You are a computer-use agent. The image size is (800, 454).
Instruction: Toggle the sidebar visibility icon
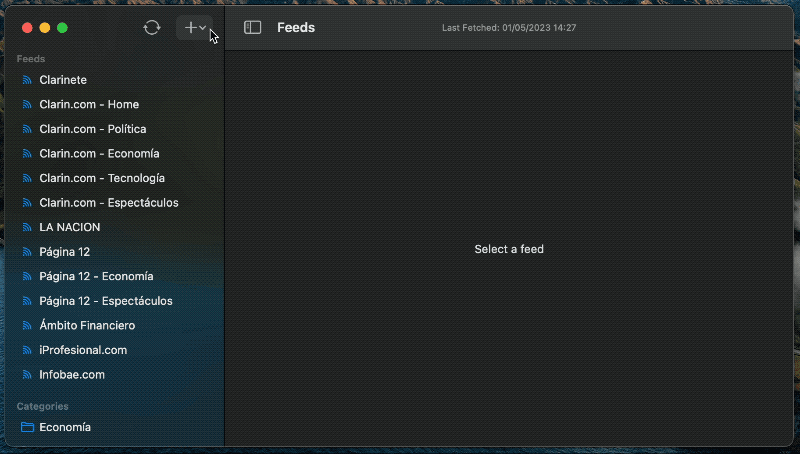click(x=253, y=28)
